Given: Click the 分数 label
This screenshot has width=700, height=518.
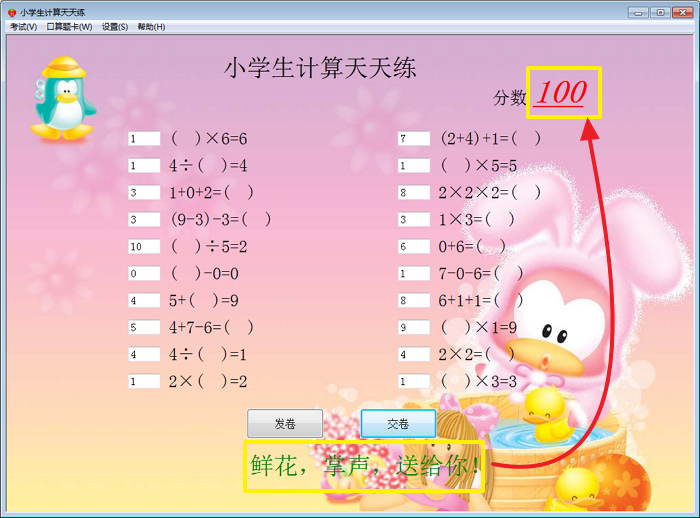Looking at the screenshot, I should tap(509, 97).
